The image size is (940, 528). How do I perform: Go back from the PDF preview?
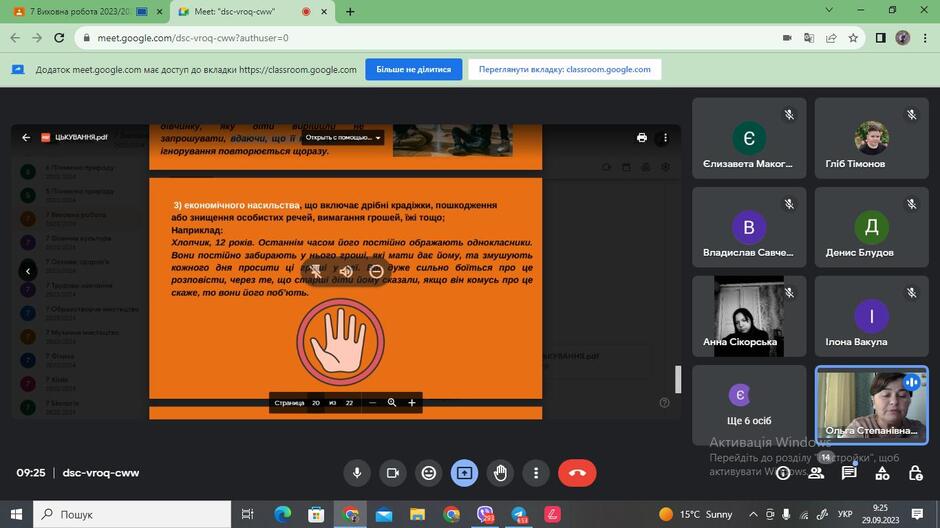click(26, 137)
